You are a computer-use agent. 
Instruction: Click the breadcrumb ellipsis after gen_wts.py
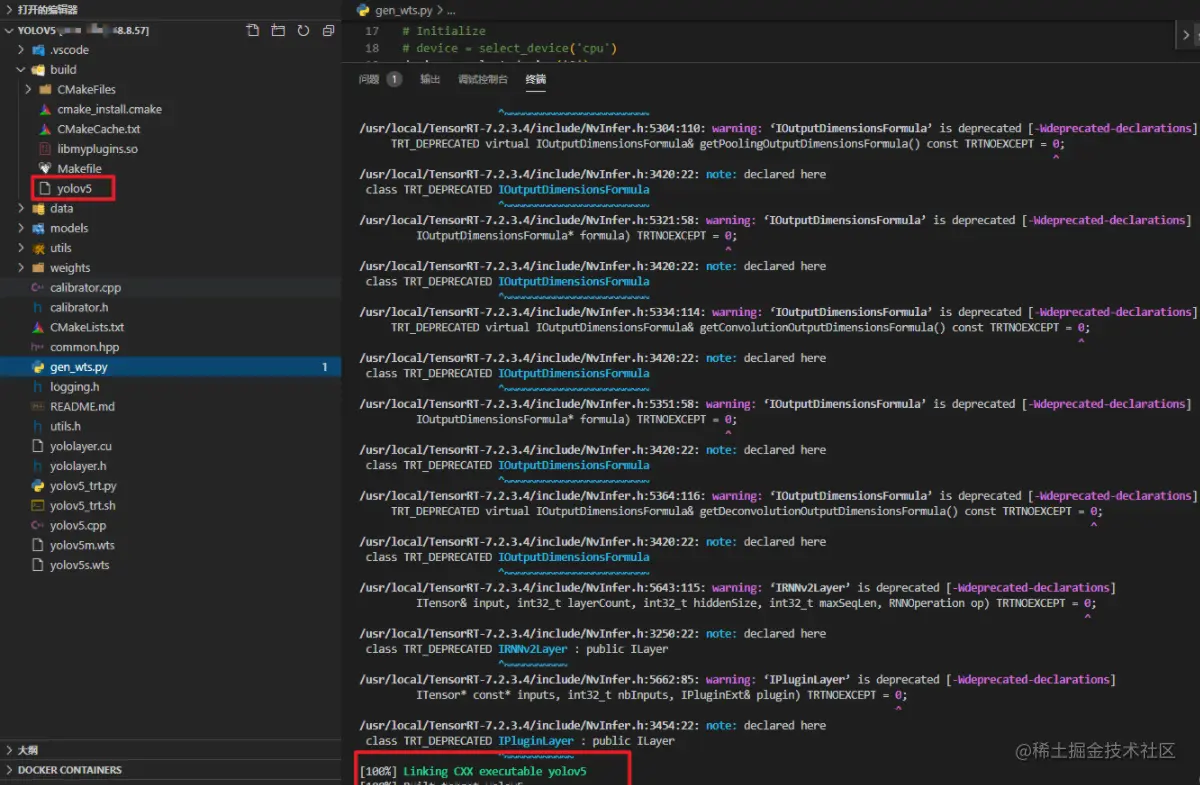click(x=450, y=10)
